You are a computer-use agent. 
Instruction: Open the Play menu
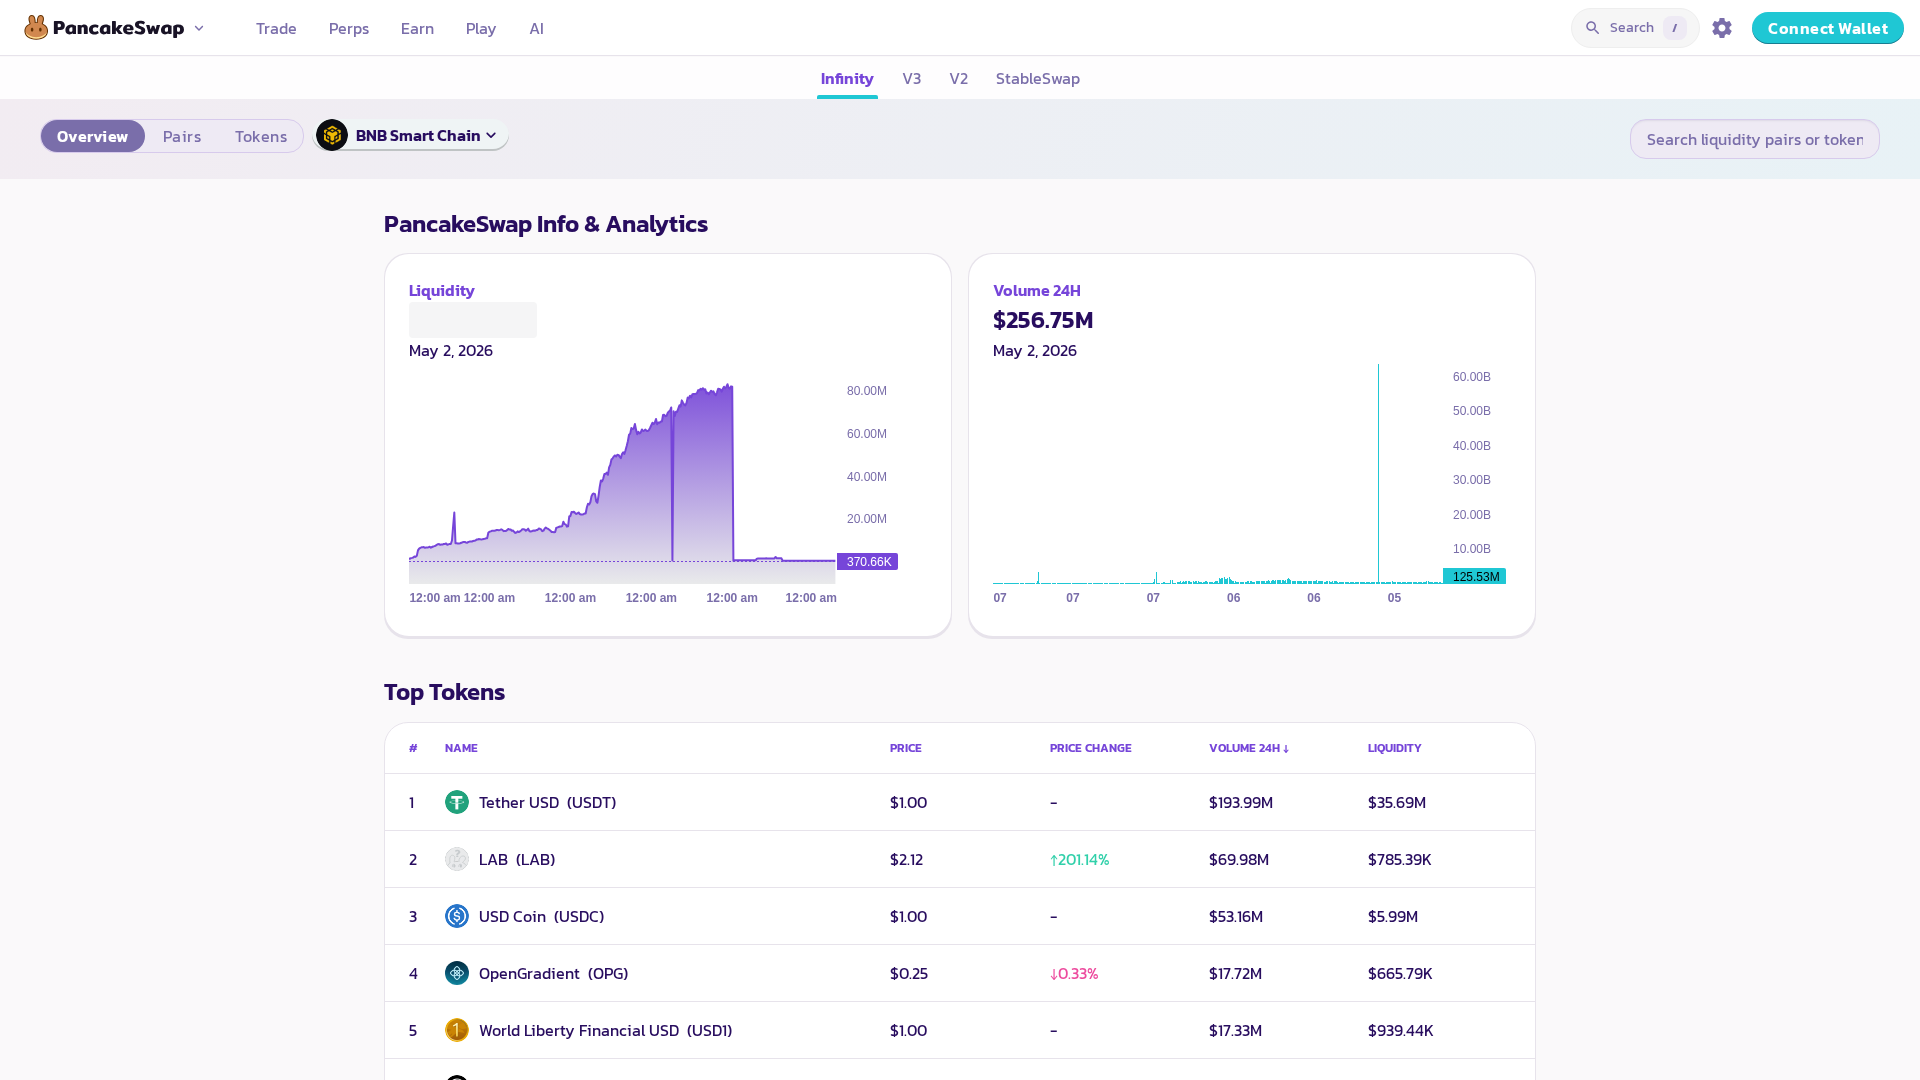[x=481, y=28]
